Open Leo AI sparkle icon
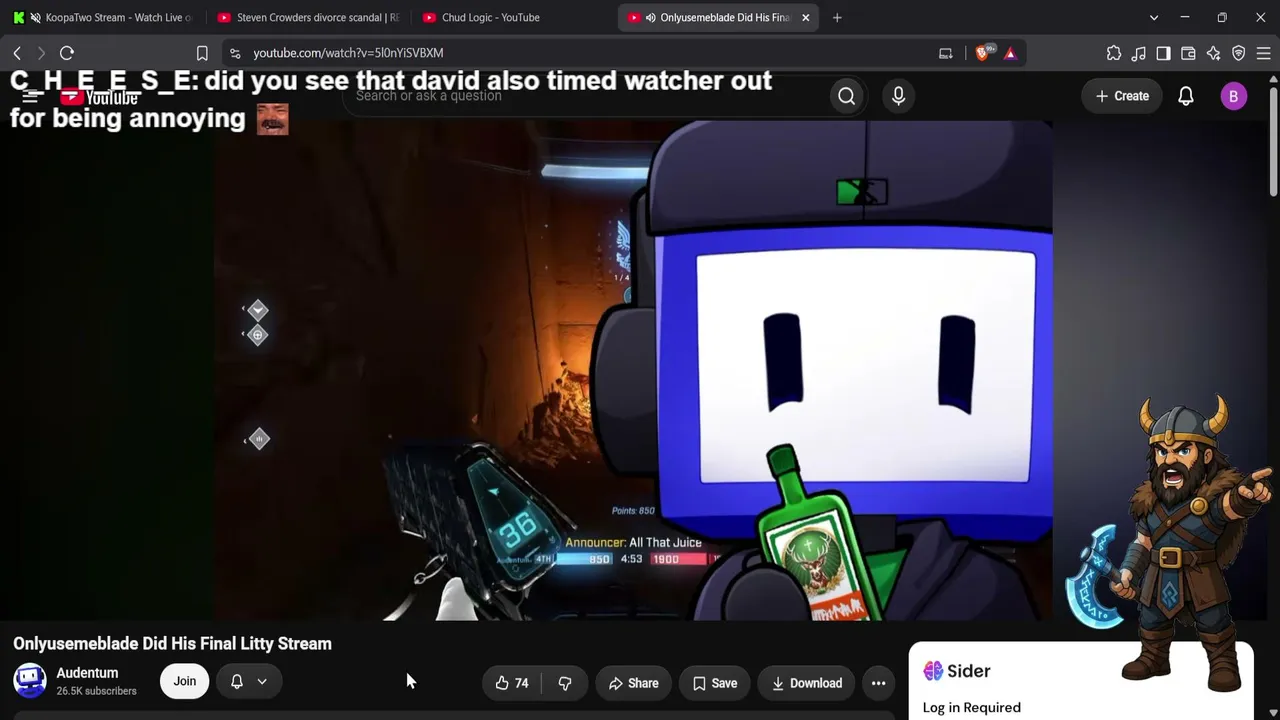 [1213, 53]
